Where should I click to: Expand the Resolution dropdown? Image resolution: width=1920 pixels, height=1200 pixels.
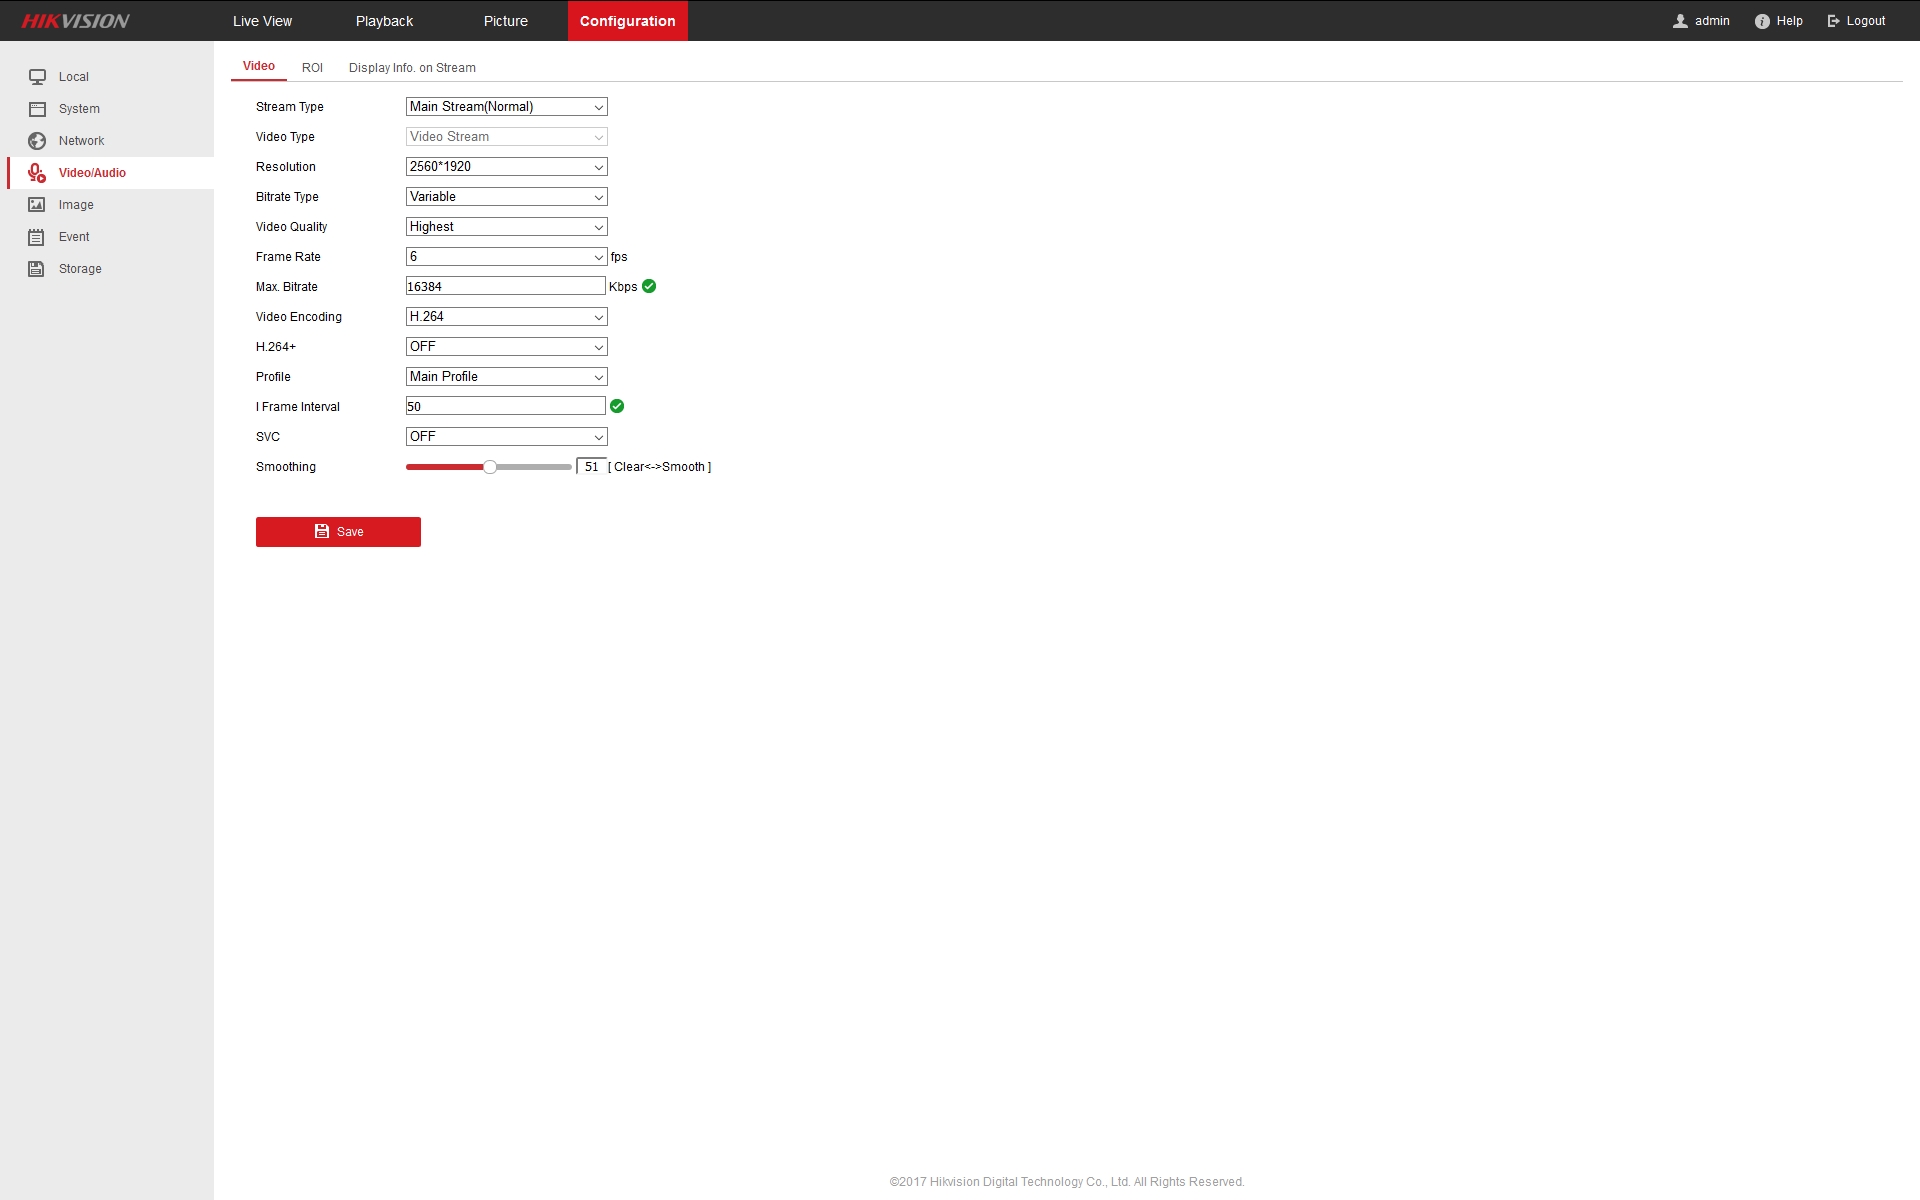506,167
